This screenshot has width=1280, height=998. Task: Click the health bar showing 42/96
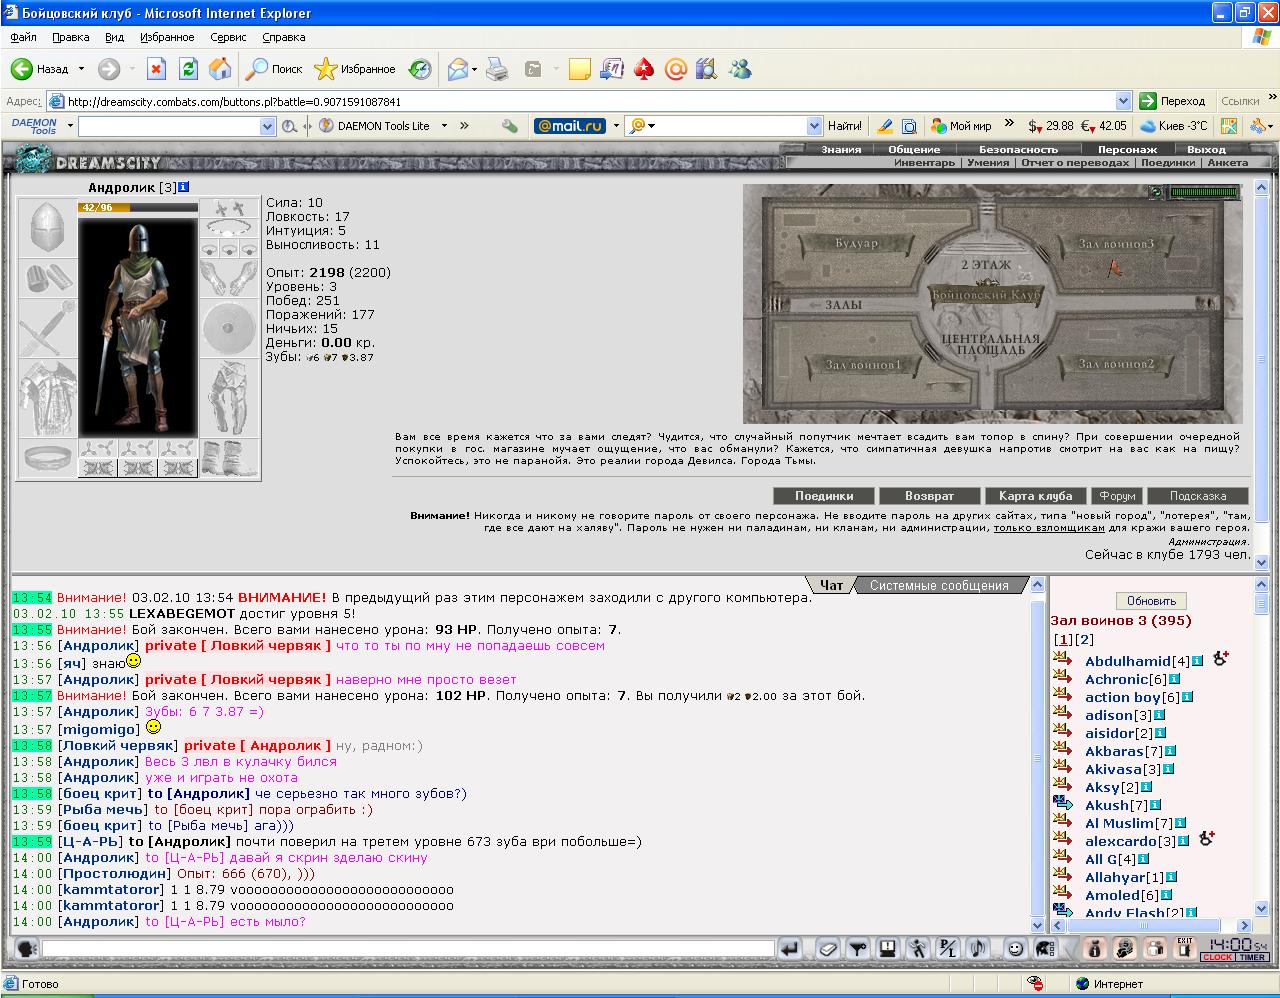point(138,207)
